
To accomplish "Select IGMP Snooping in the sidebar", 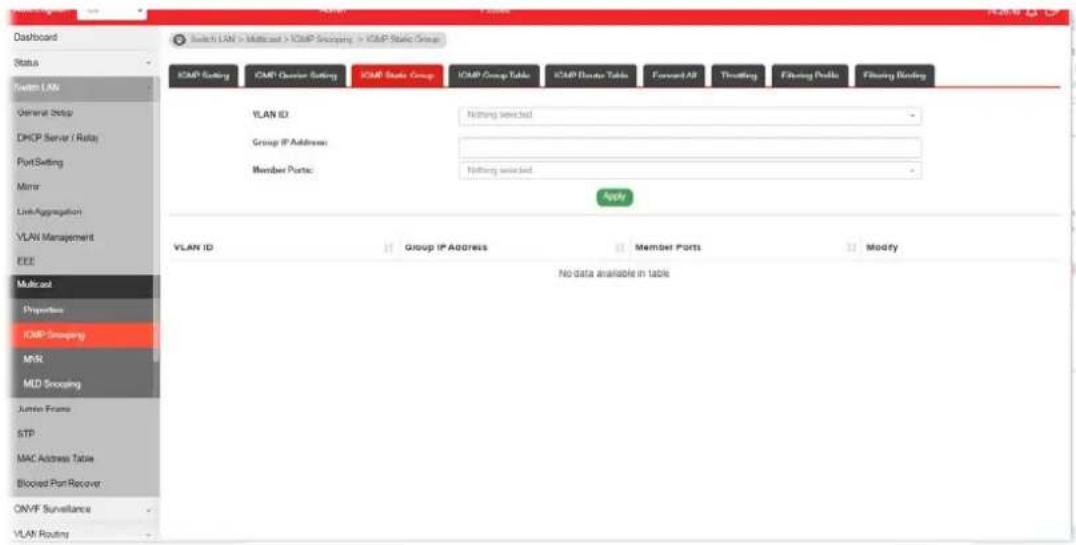I will pos(82,335).
